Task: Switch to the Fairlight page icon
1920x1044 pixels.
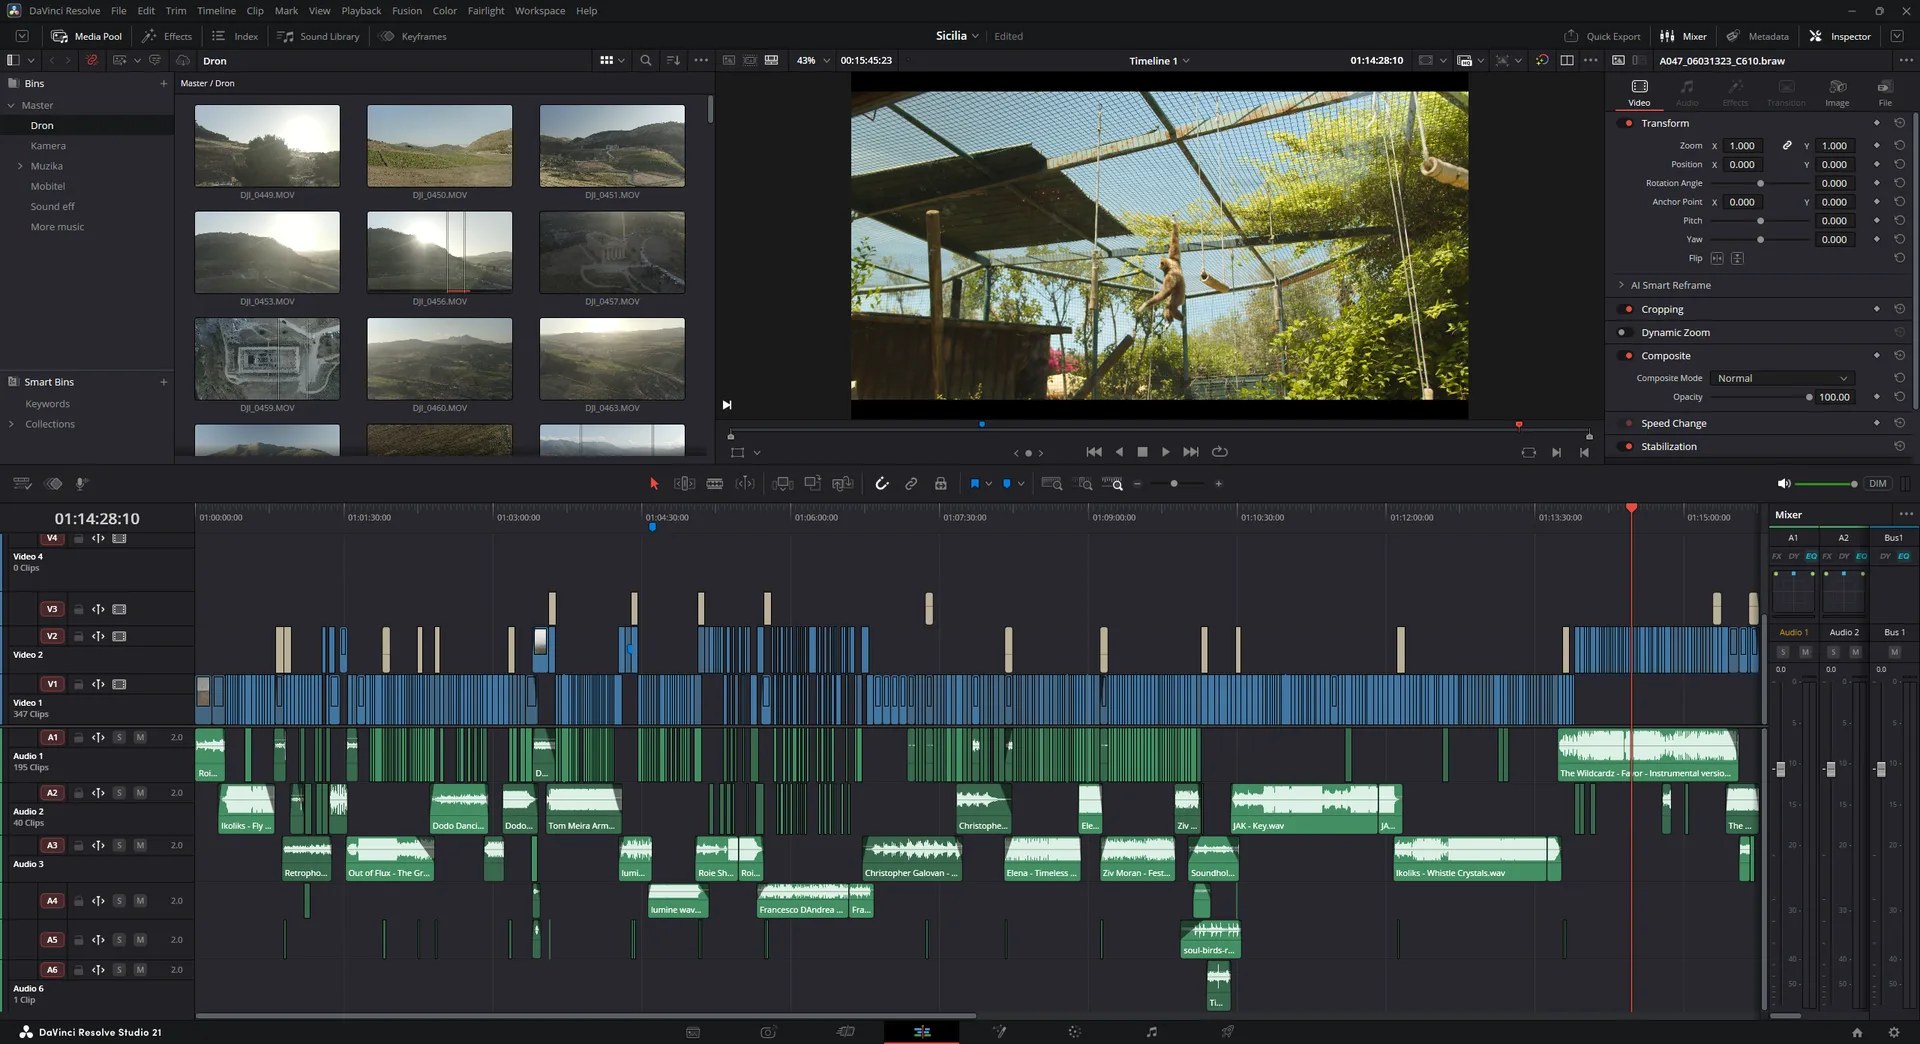Action: tap(1151, 1032)
